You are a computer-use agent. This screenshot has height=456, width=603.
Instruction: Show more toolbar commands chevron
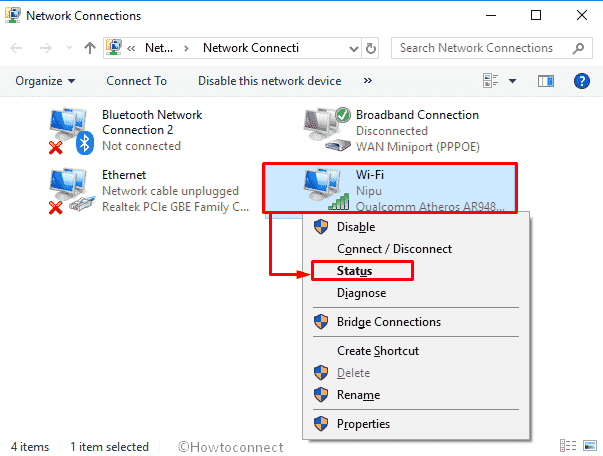pos(368,81)
